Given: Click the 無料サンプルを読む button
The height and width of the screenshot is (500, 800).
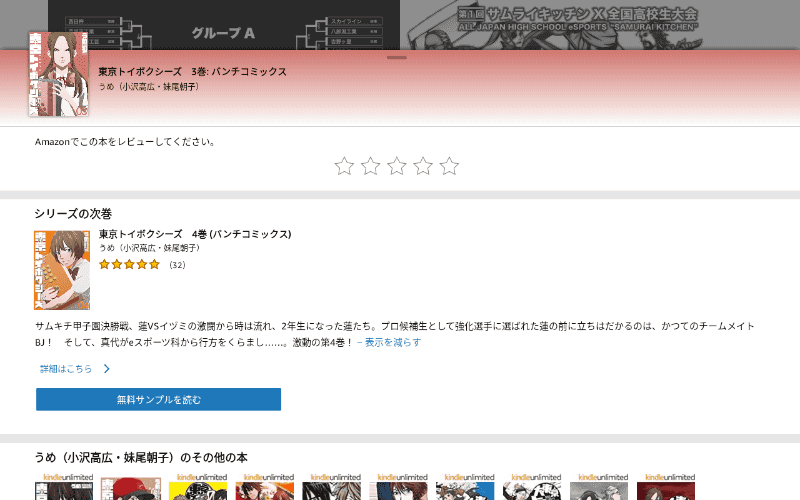Looking at the screenshot, I should [158, 399].
